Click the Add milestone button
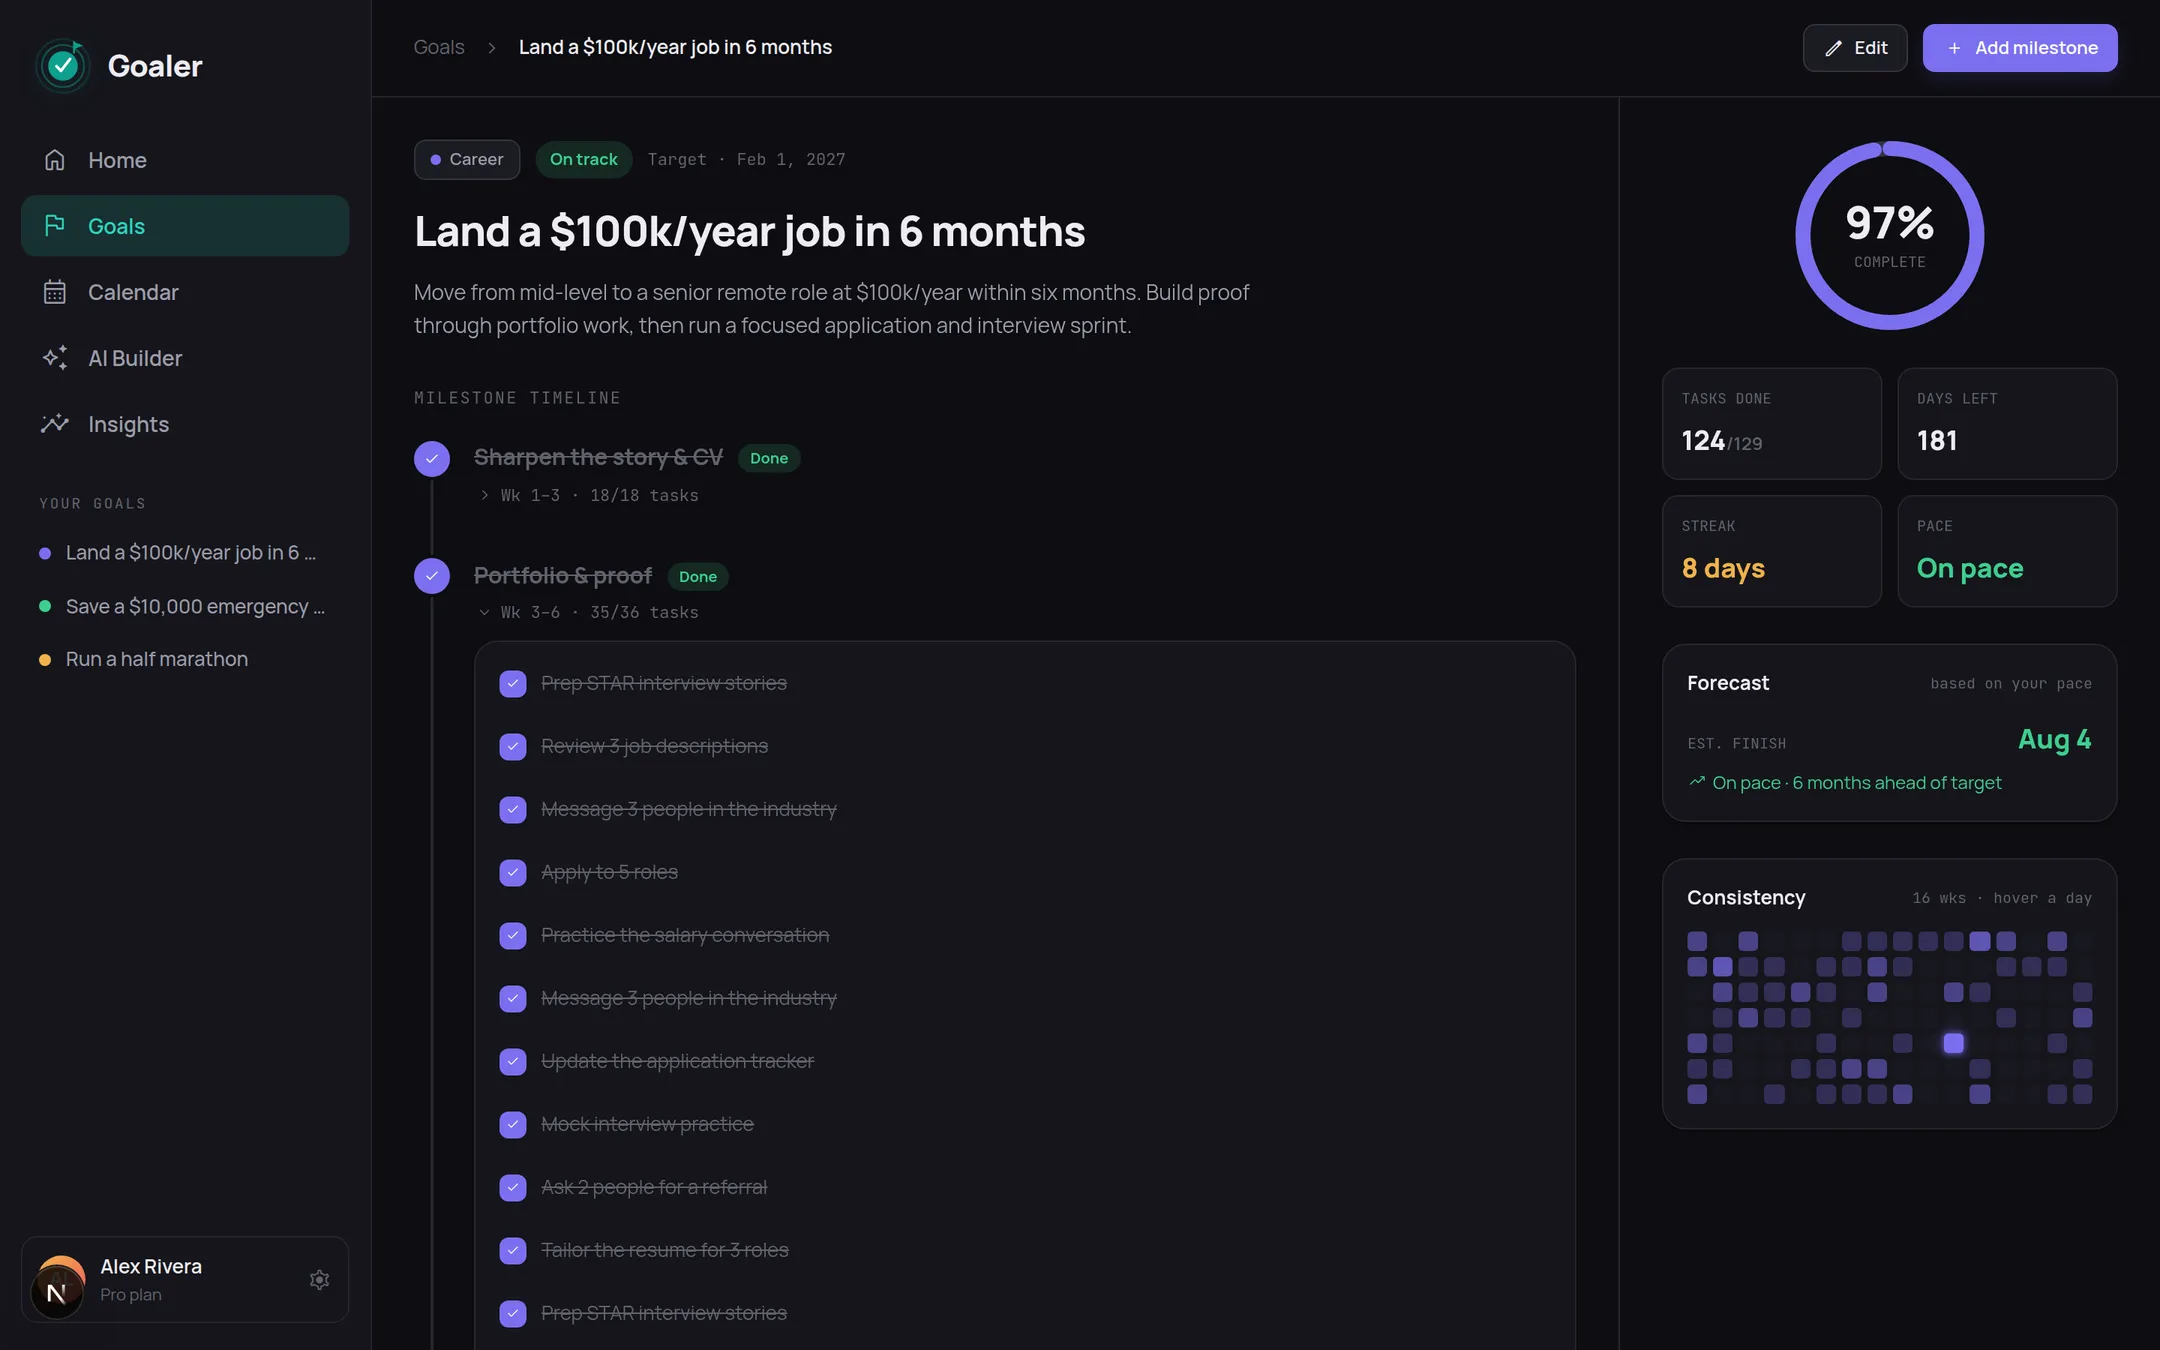Screen dimensions: 2160x1350 click(x=2020, y=48)
